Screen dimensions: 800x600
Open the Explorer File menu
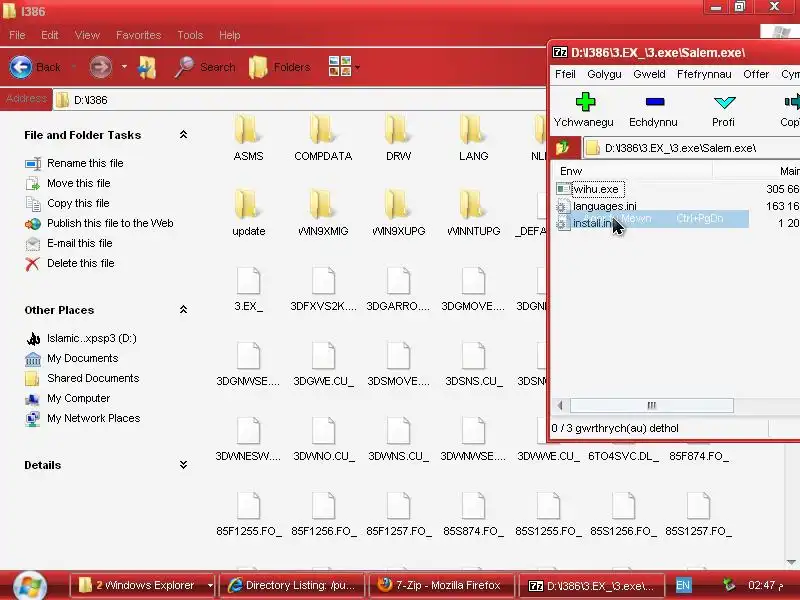[x=17, y=35]
